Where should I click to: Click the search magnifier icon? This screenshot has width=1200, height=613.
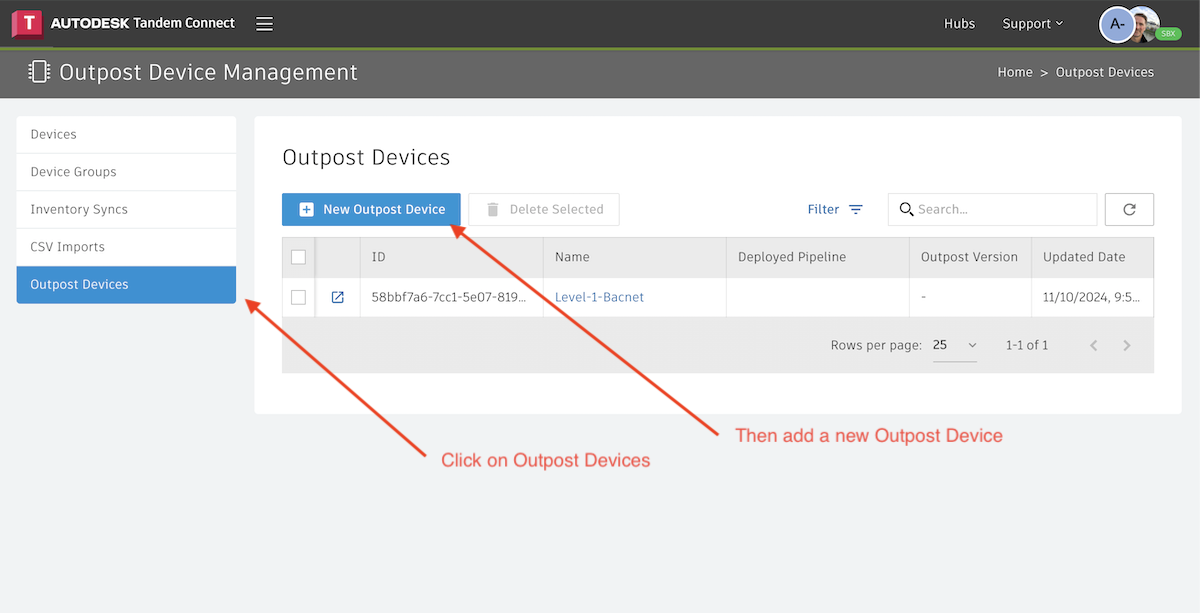pos(906,209)
